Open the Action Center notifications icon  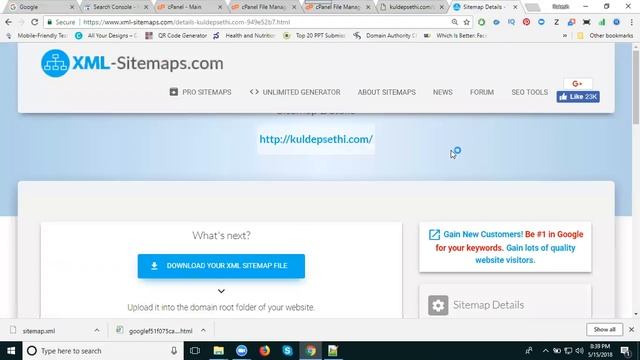626,351
